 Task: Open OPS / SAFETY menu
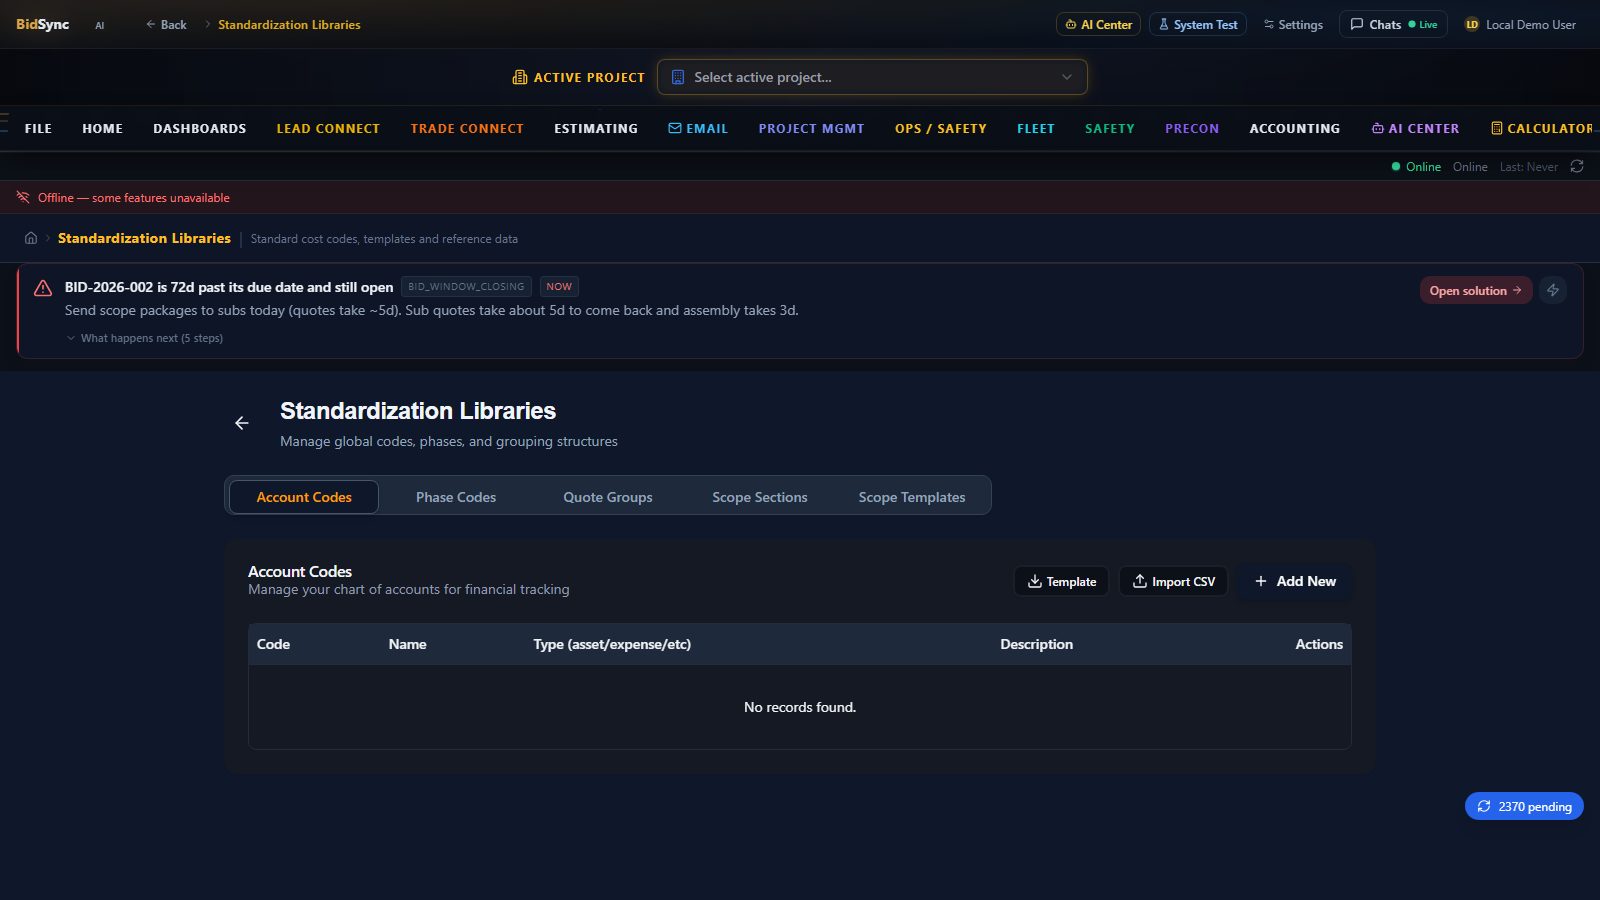(x=940, y=128)
